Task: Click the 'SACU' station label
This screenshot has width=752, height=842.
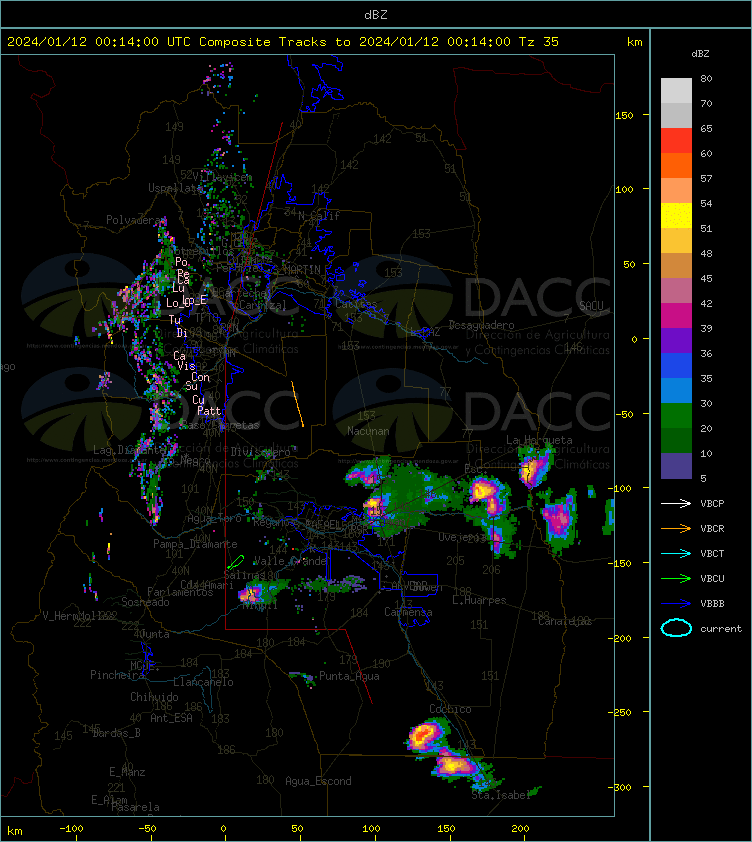Action: [591, 306]
